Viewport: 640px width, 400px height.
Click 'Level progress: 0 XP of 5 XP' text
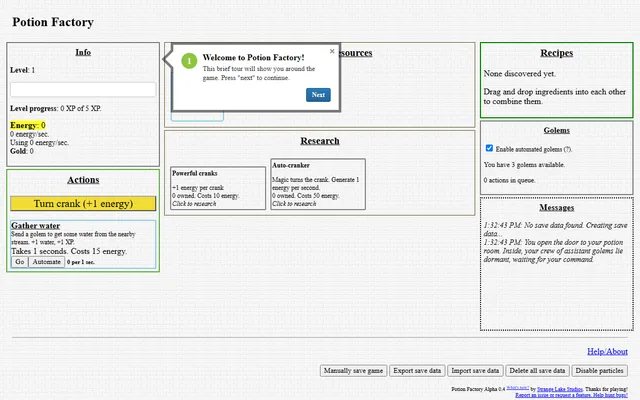[x=56, y=109]
